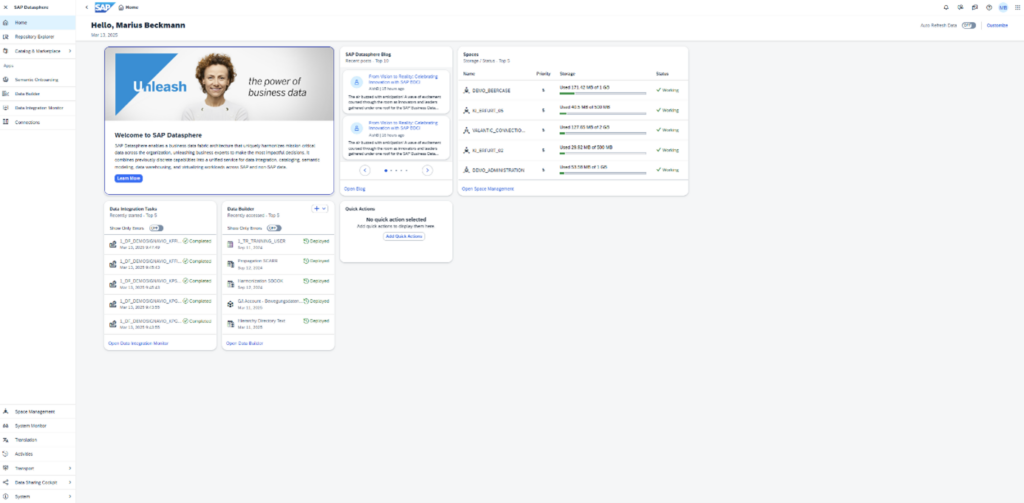Go to next blog post with right arrow
1024x503 pixels.
pos(427,171)
